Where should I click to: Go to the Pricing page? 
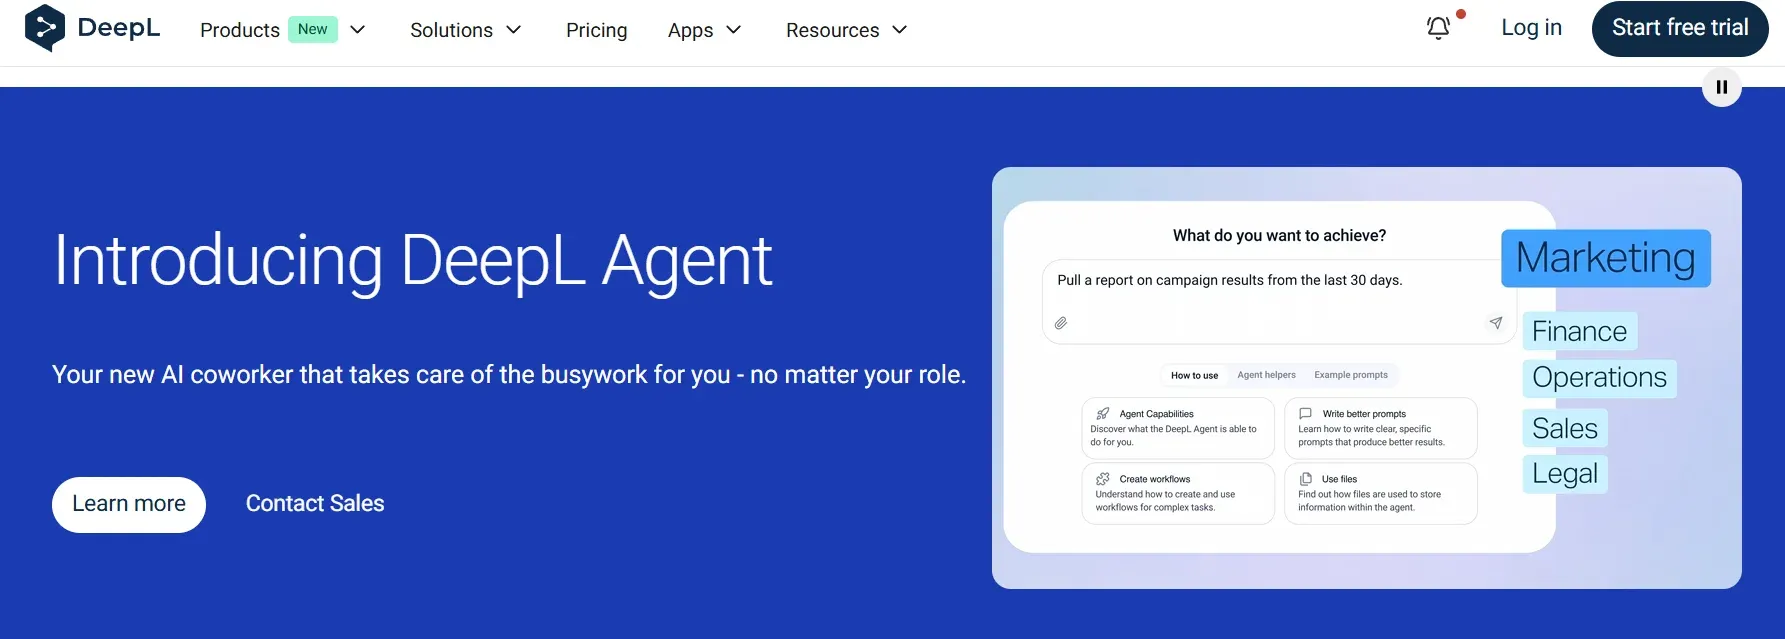597,30
